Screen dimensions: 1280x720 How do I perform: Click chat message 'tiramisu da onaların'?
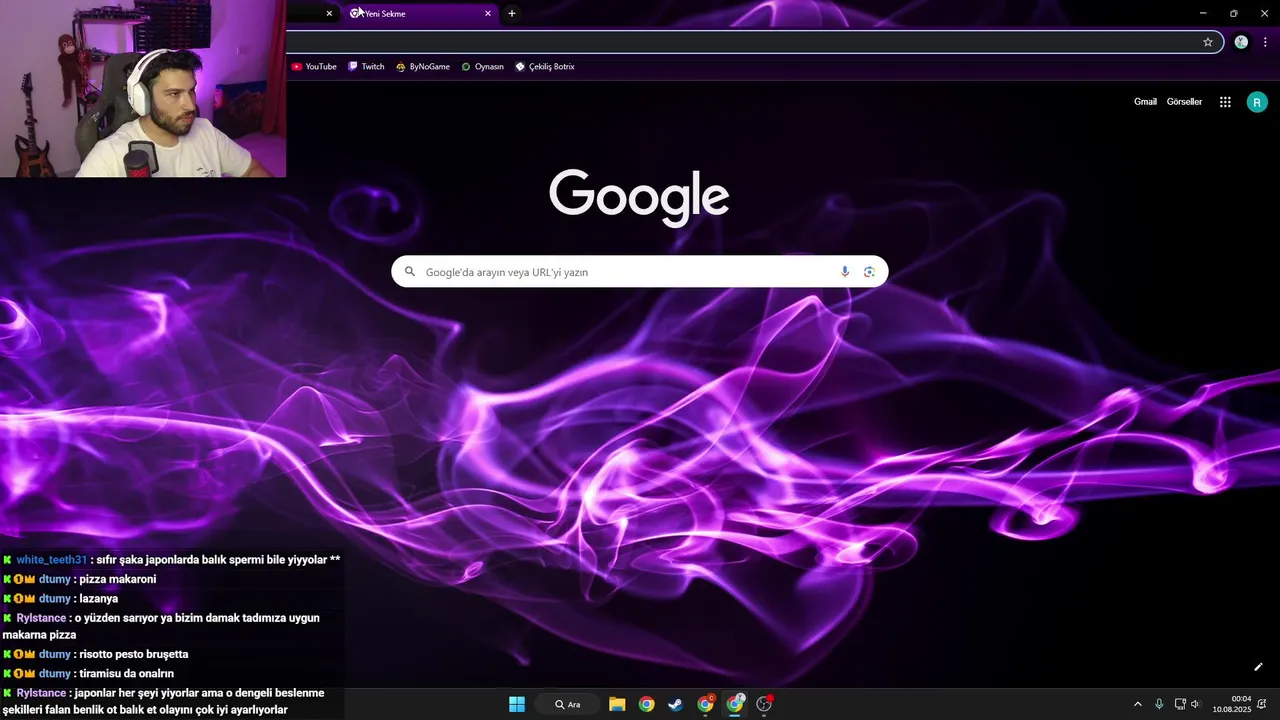point(127,673)
